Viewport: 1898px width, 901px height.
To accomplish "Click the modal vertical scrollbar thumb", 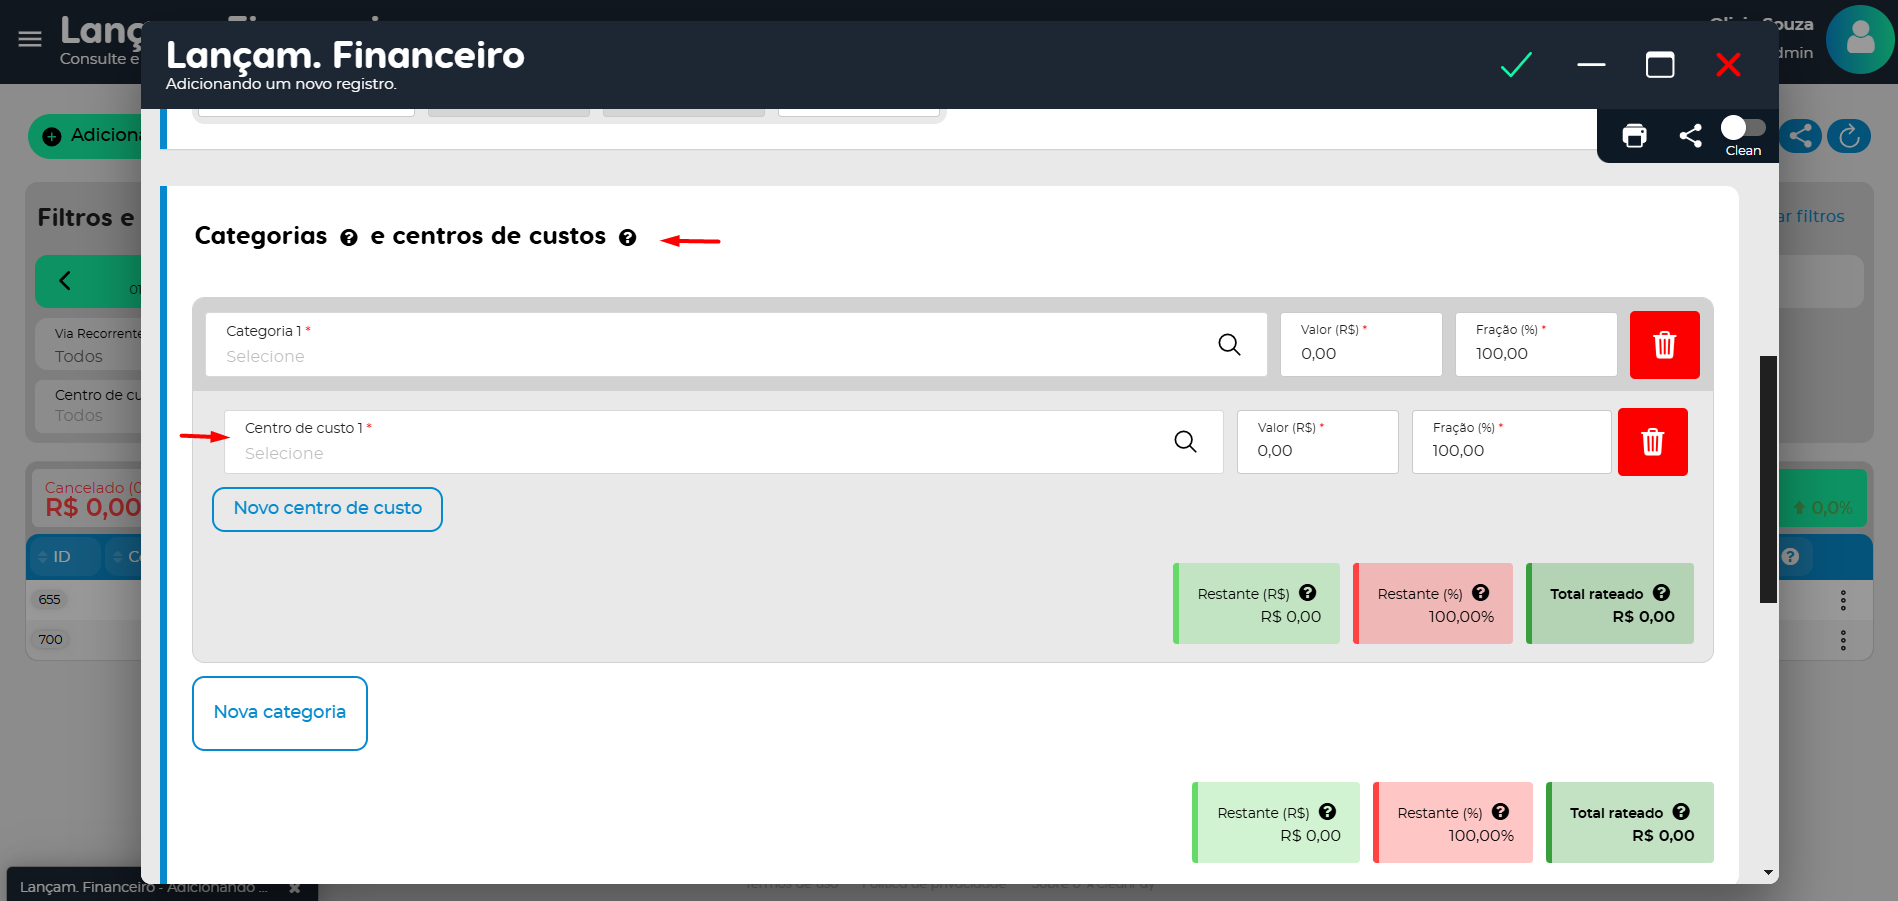I will 1768,478.
